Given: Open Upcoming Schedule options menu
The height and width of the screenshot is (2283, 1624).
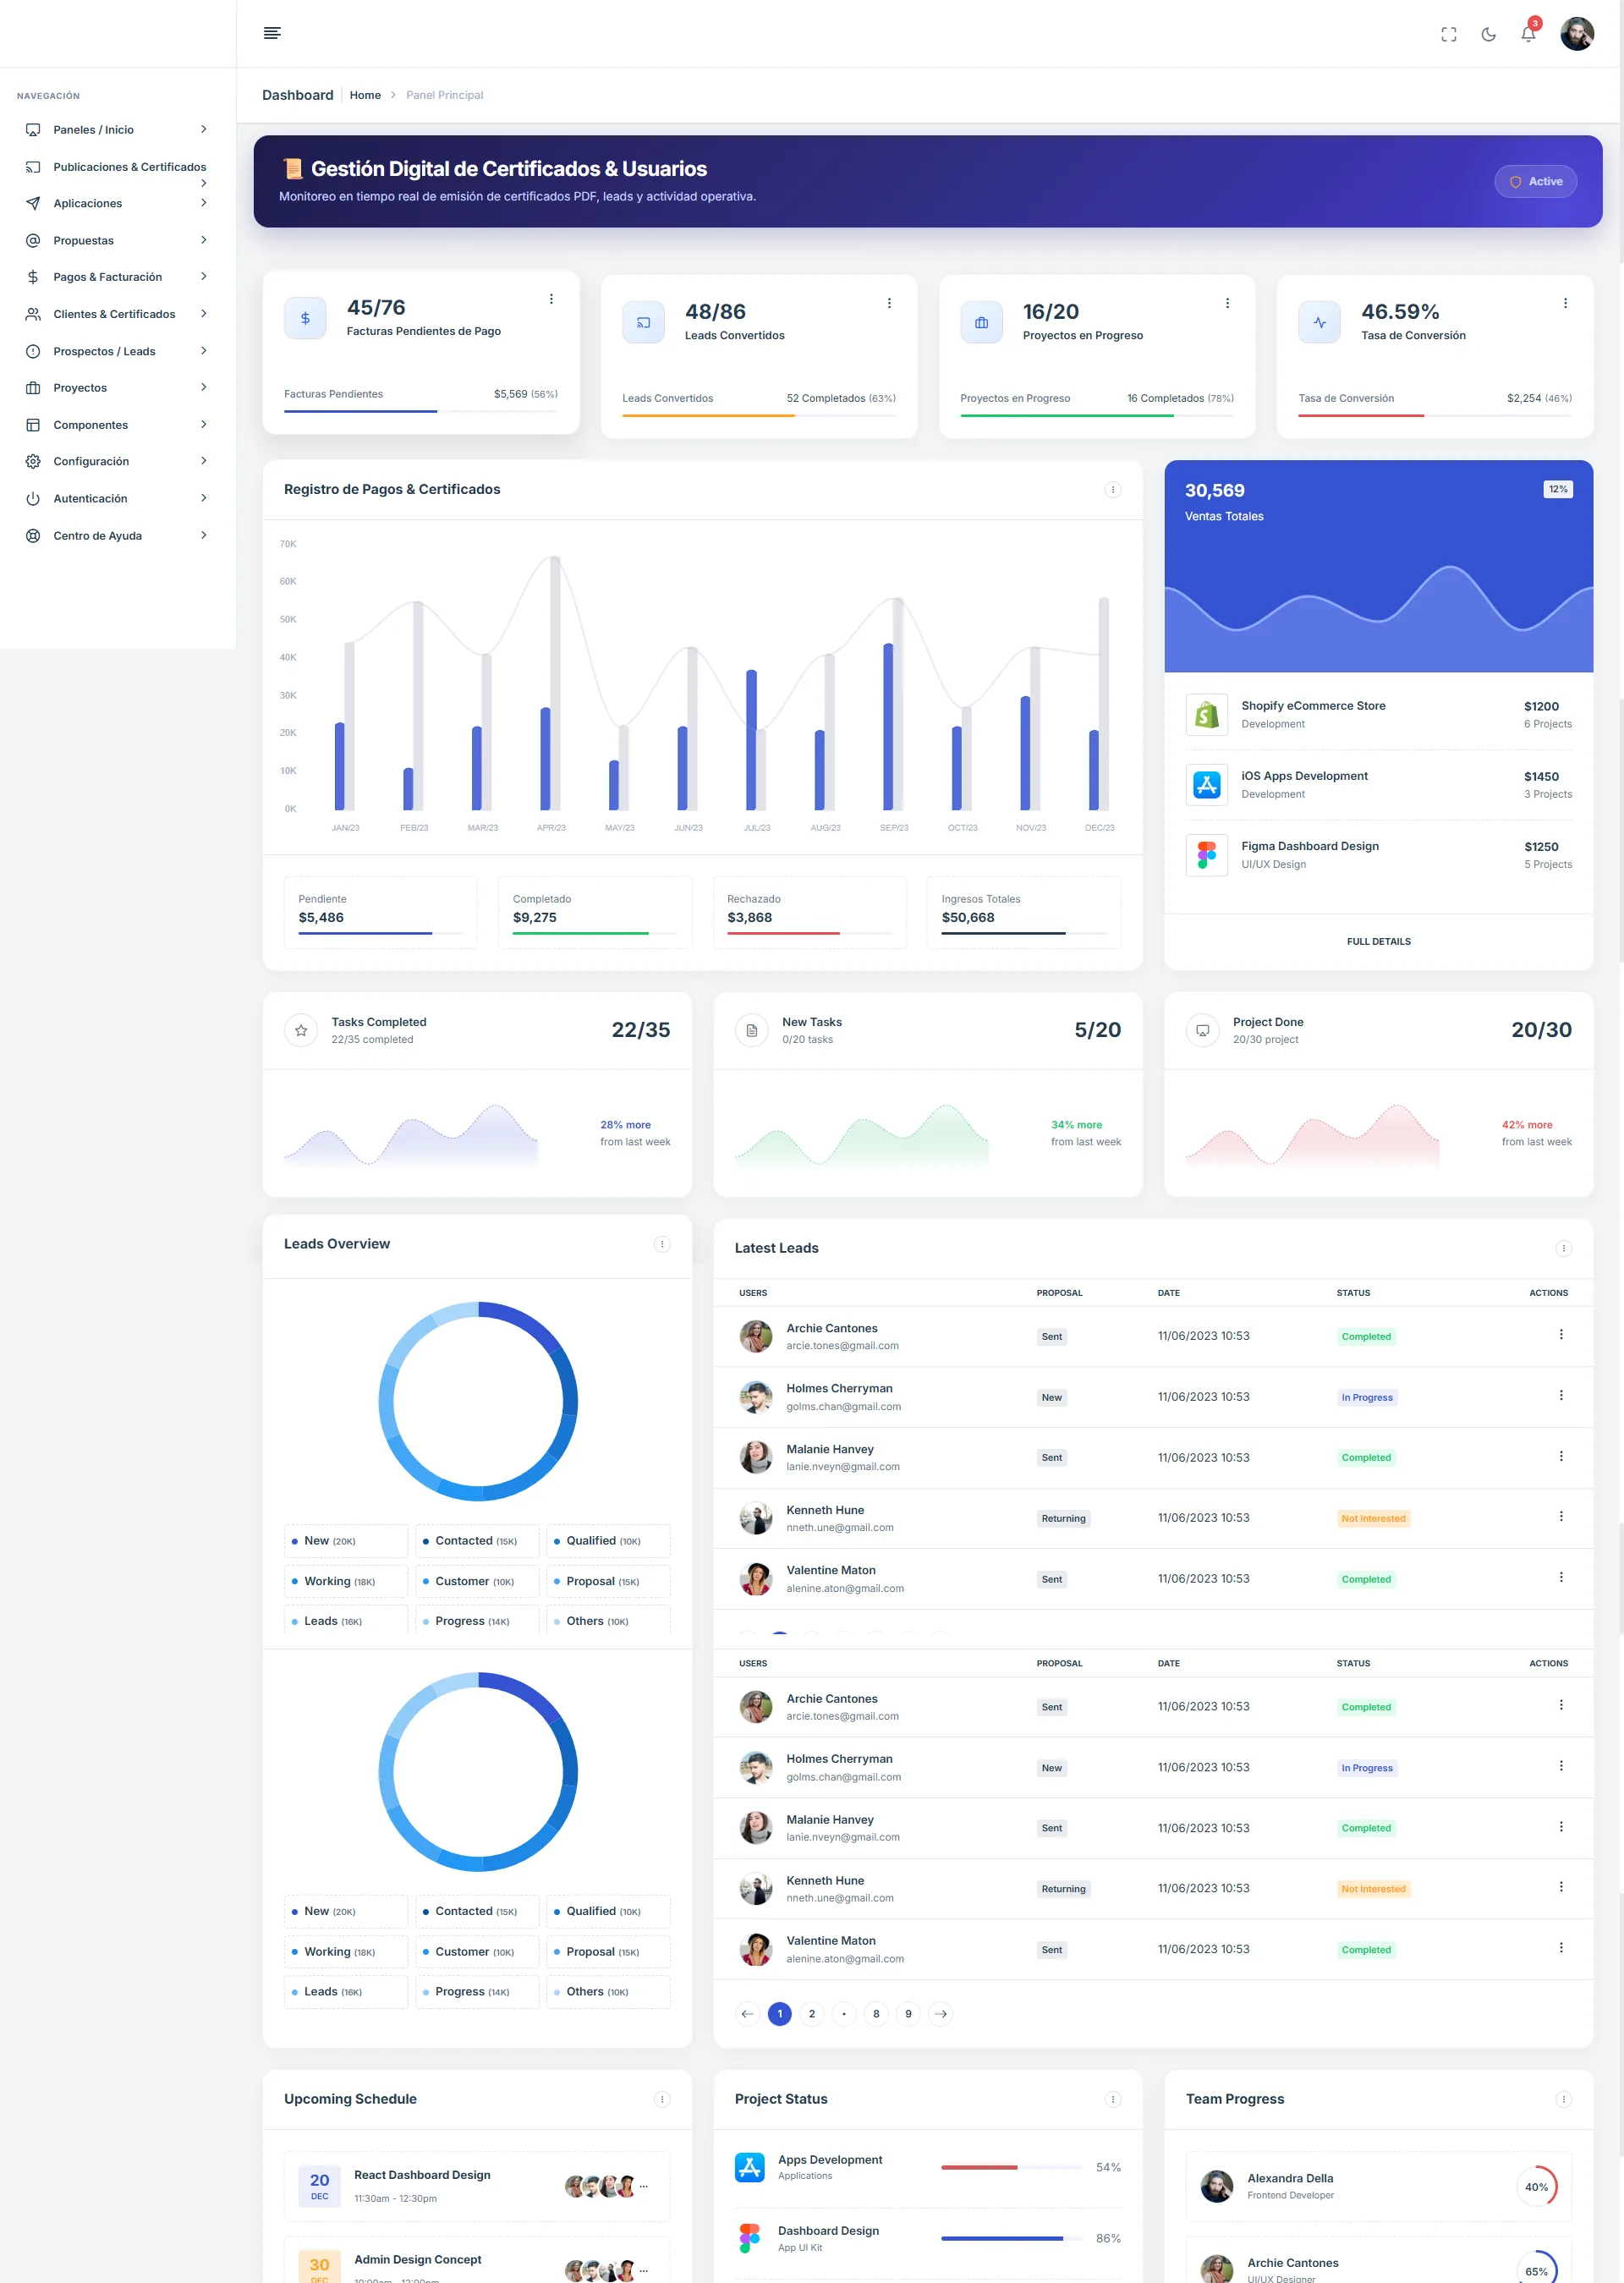Looking at the screenshot, I should point(662,2099).
